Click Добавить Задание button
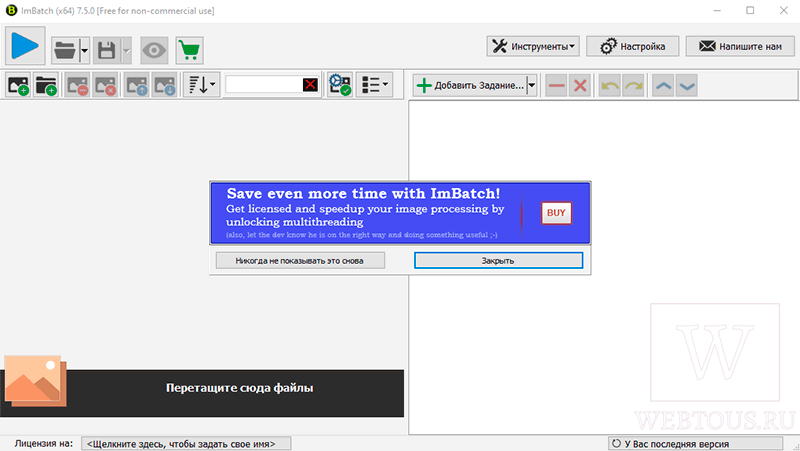 (x=470, y=85)
